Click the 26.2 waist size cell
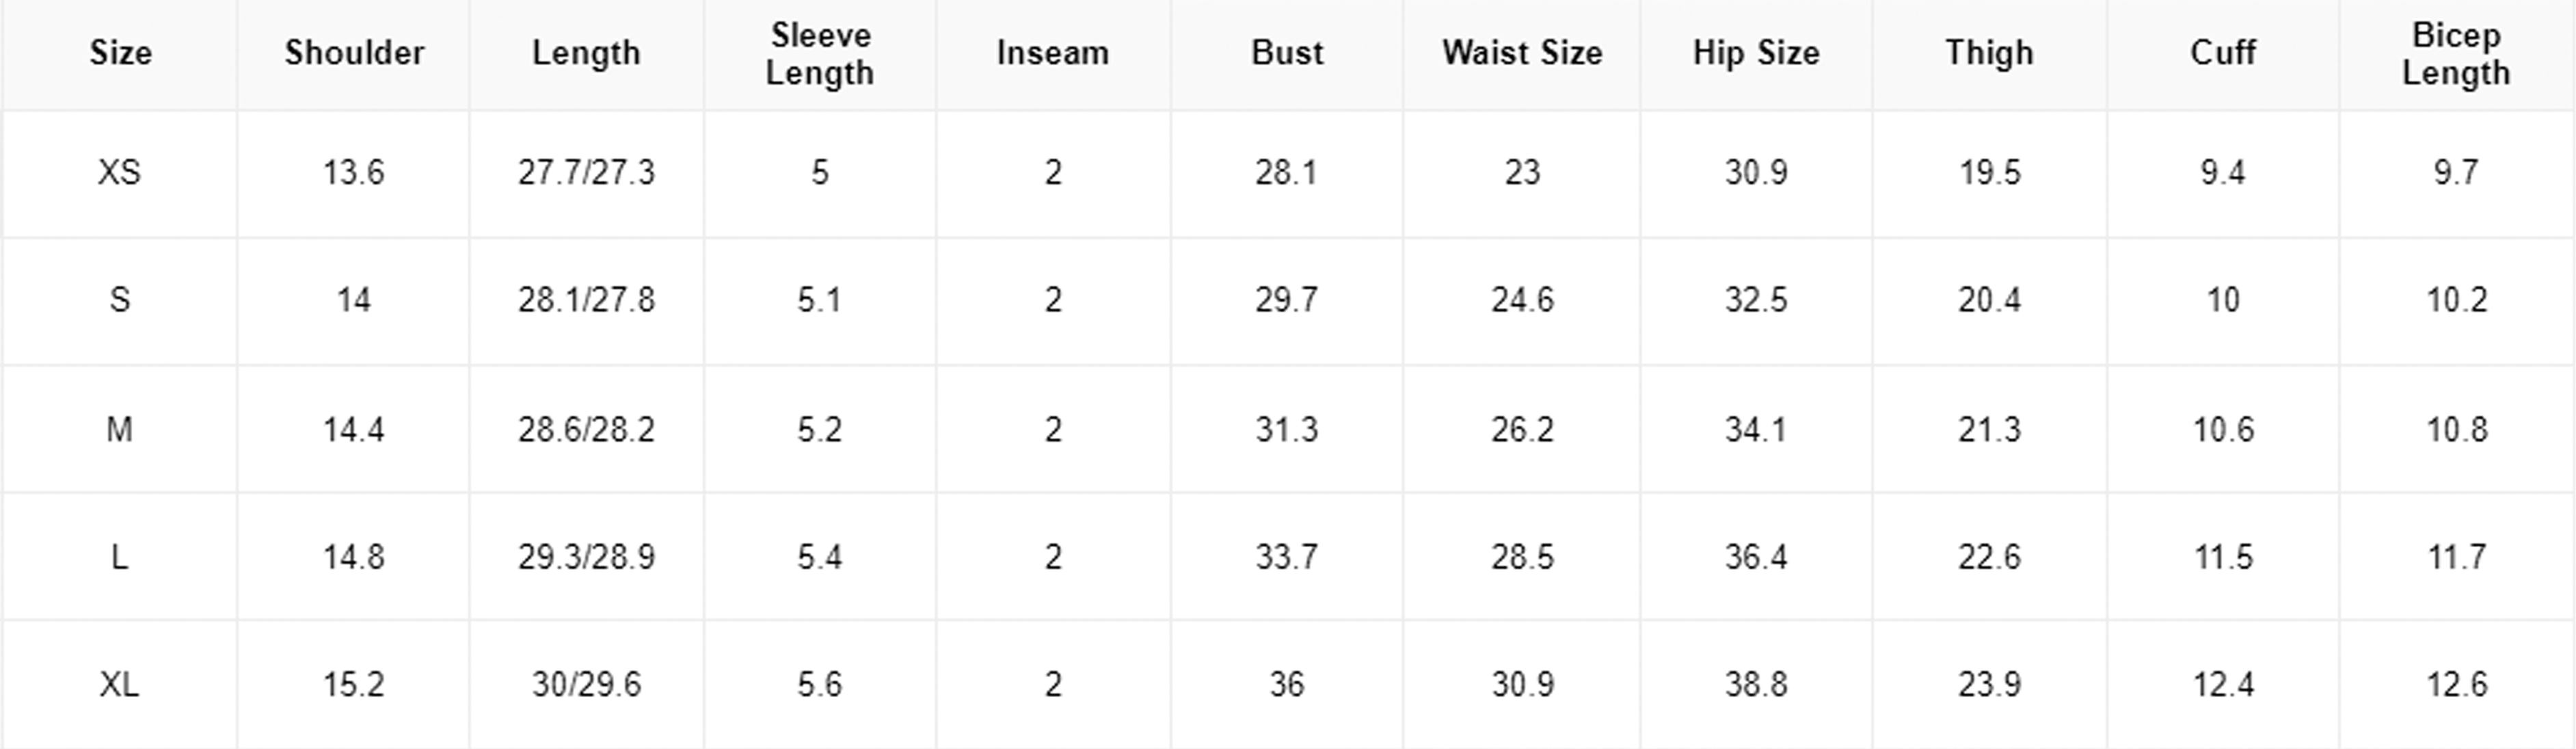Viewport: 2576px width, 749px height. [1522, 430]
